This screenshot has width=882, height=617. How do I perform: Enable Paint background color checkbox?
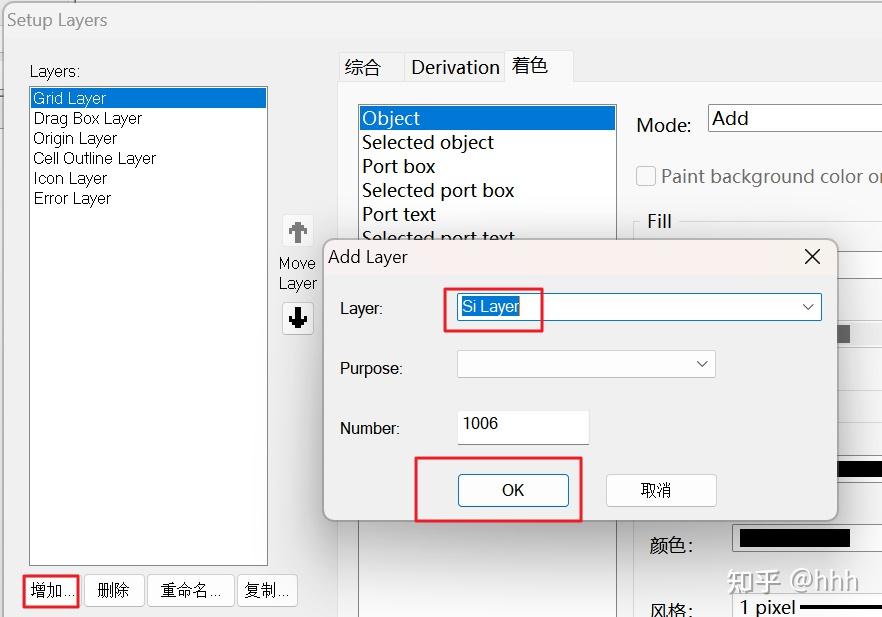click(x=645, y=176)
